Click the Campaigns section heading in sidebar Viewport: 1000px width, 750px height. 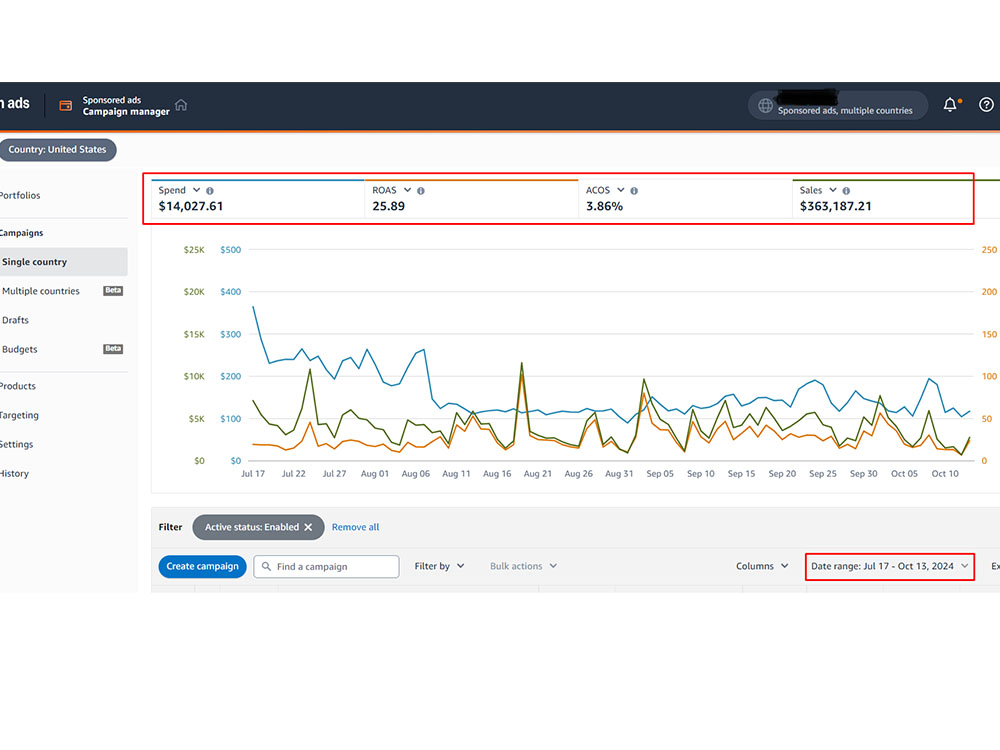coord(22,233)
